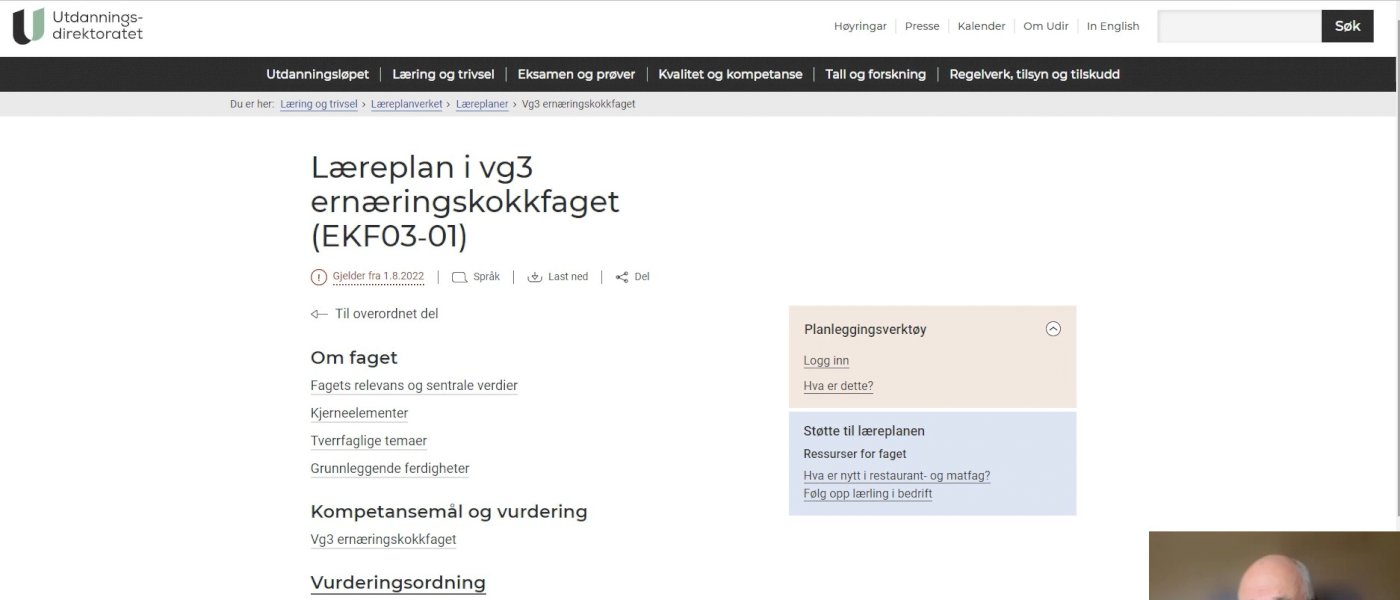Go to Om Udir page
This screenshot has width=1400, height=600.
click(x=1046, y=26)
